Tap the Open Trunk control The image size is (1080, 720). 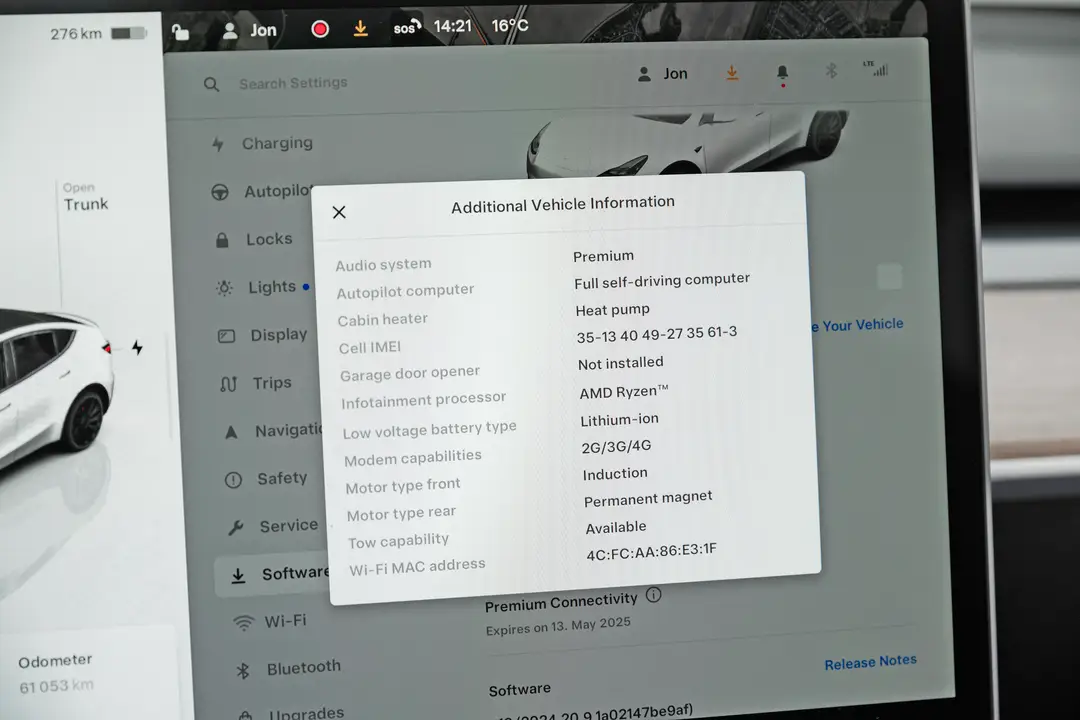85,197
